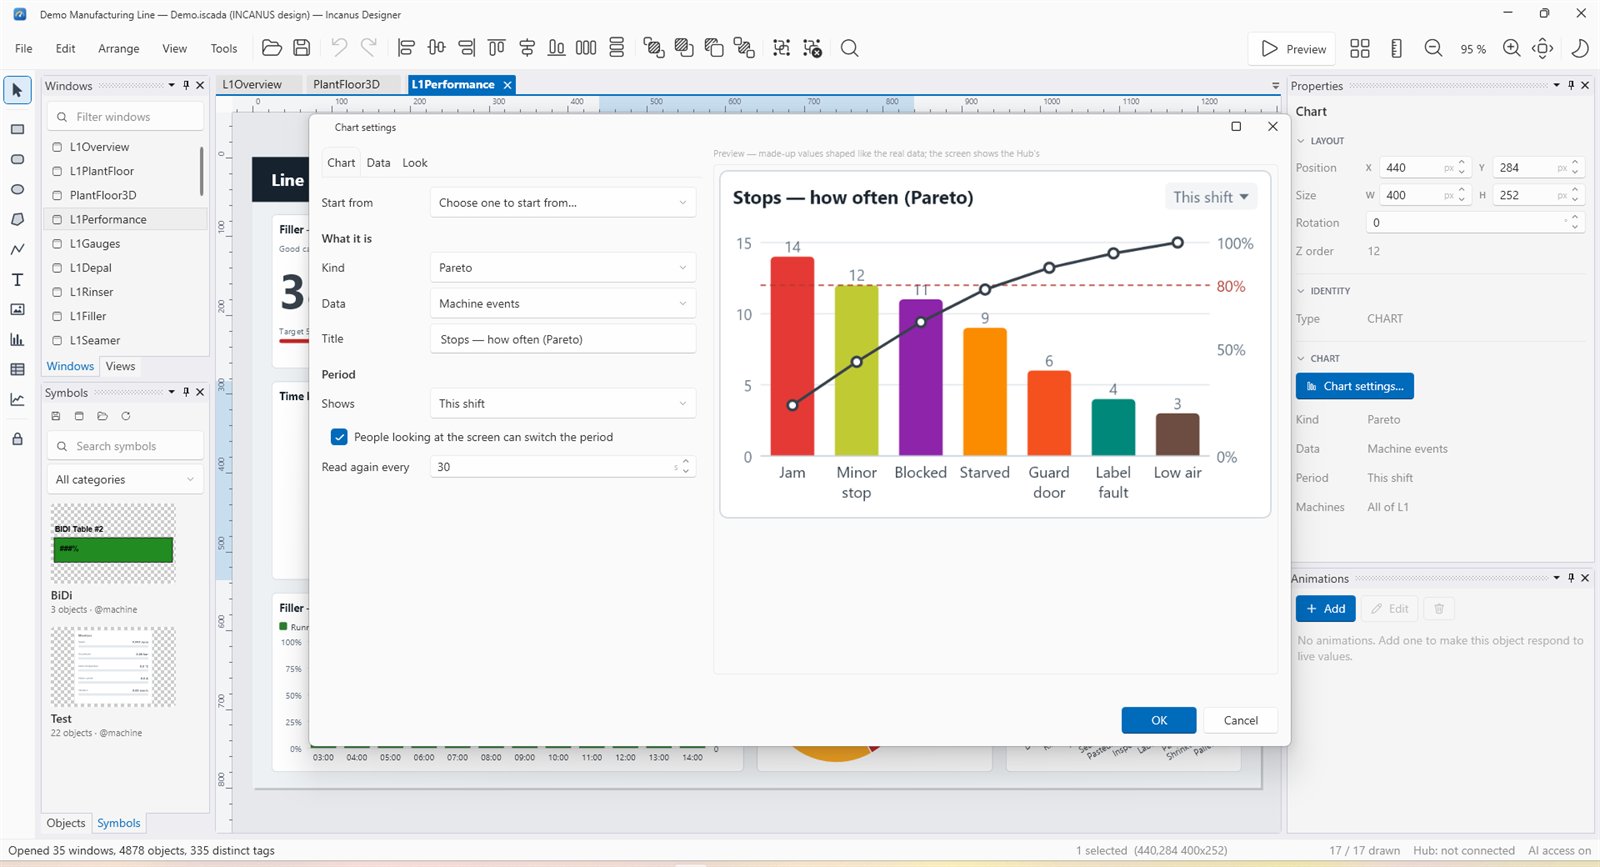
Task: Click the zoom out magnifier icon
Action: tap(1433, 48)
